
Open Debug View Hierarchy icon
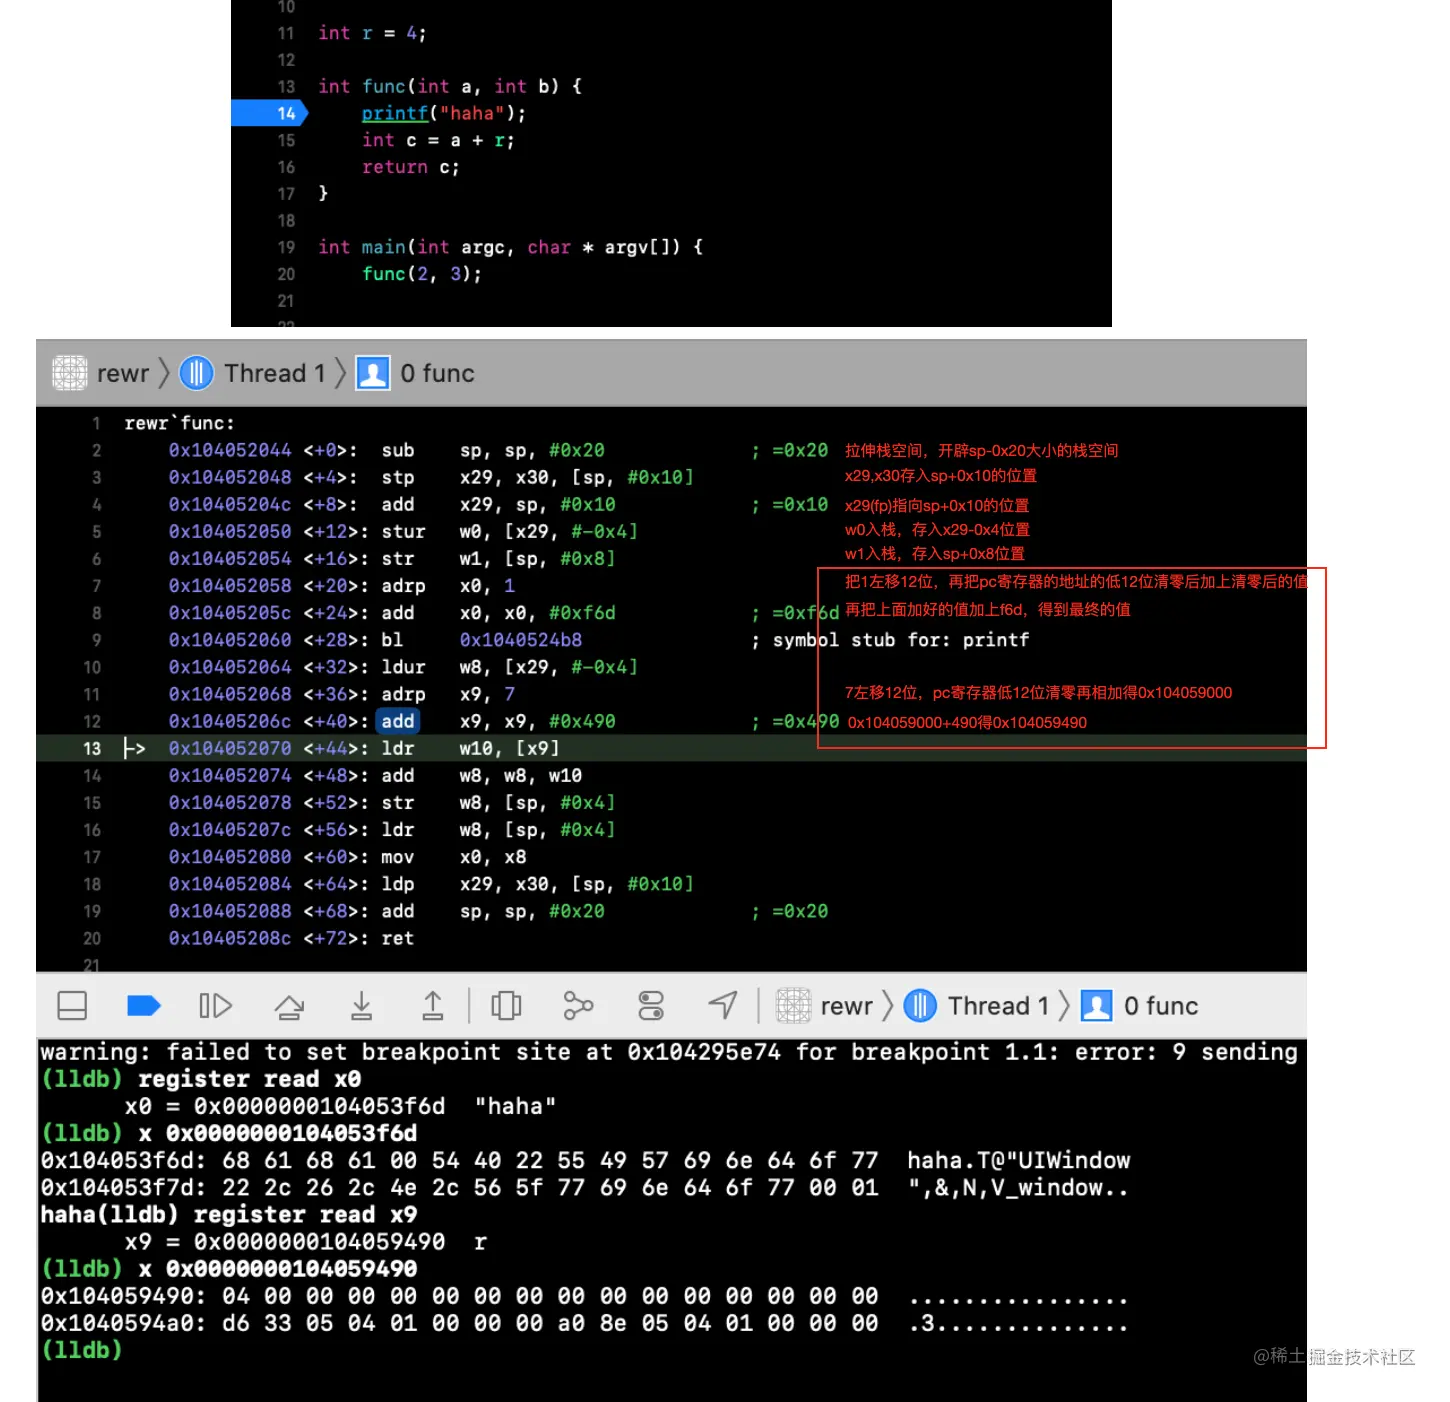coord(506,1006)
